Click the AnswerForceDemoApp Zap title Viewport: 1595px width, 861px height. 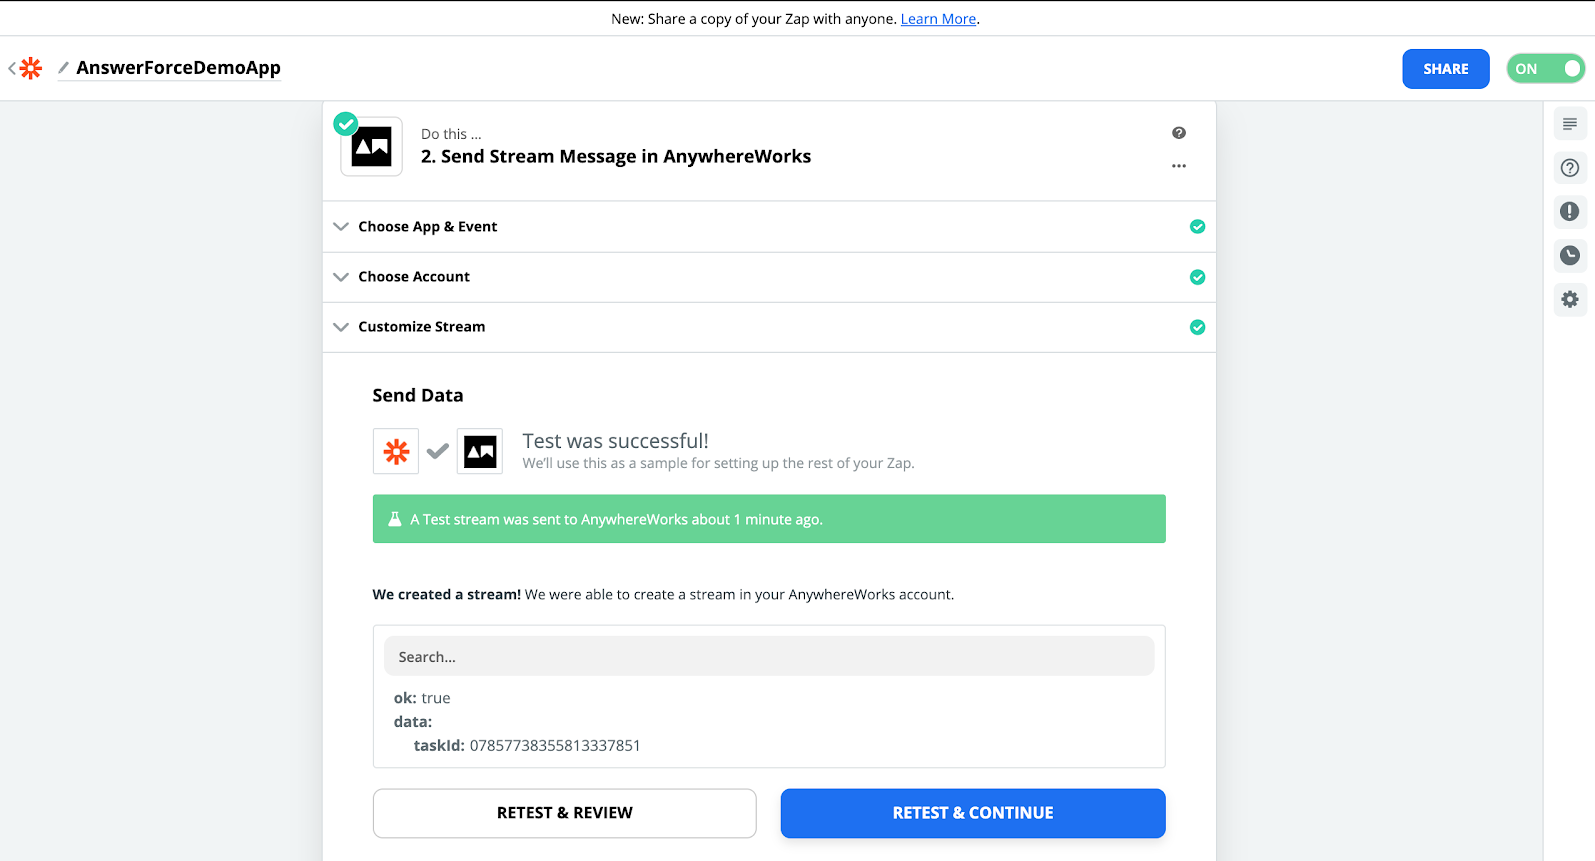[x=178, y=68]
